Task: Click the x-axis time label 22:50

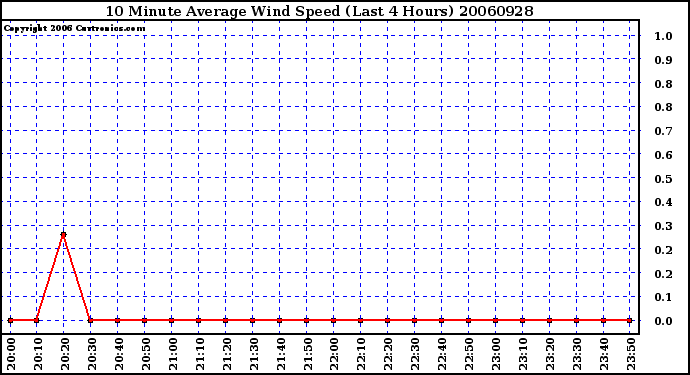Action: pos(470,354)
